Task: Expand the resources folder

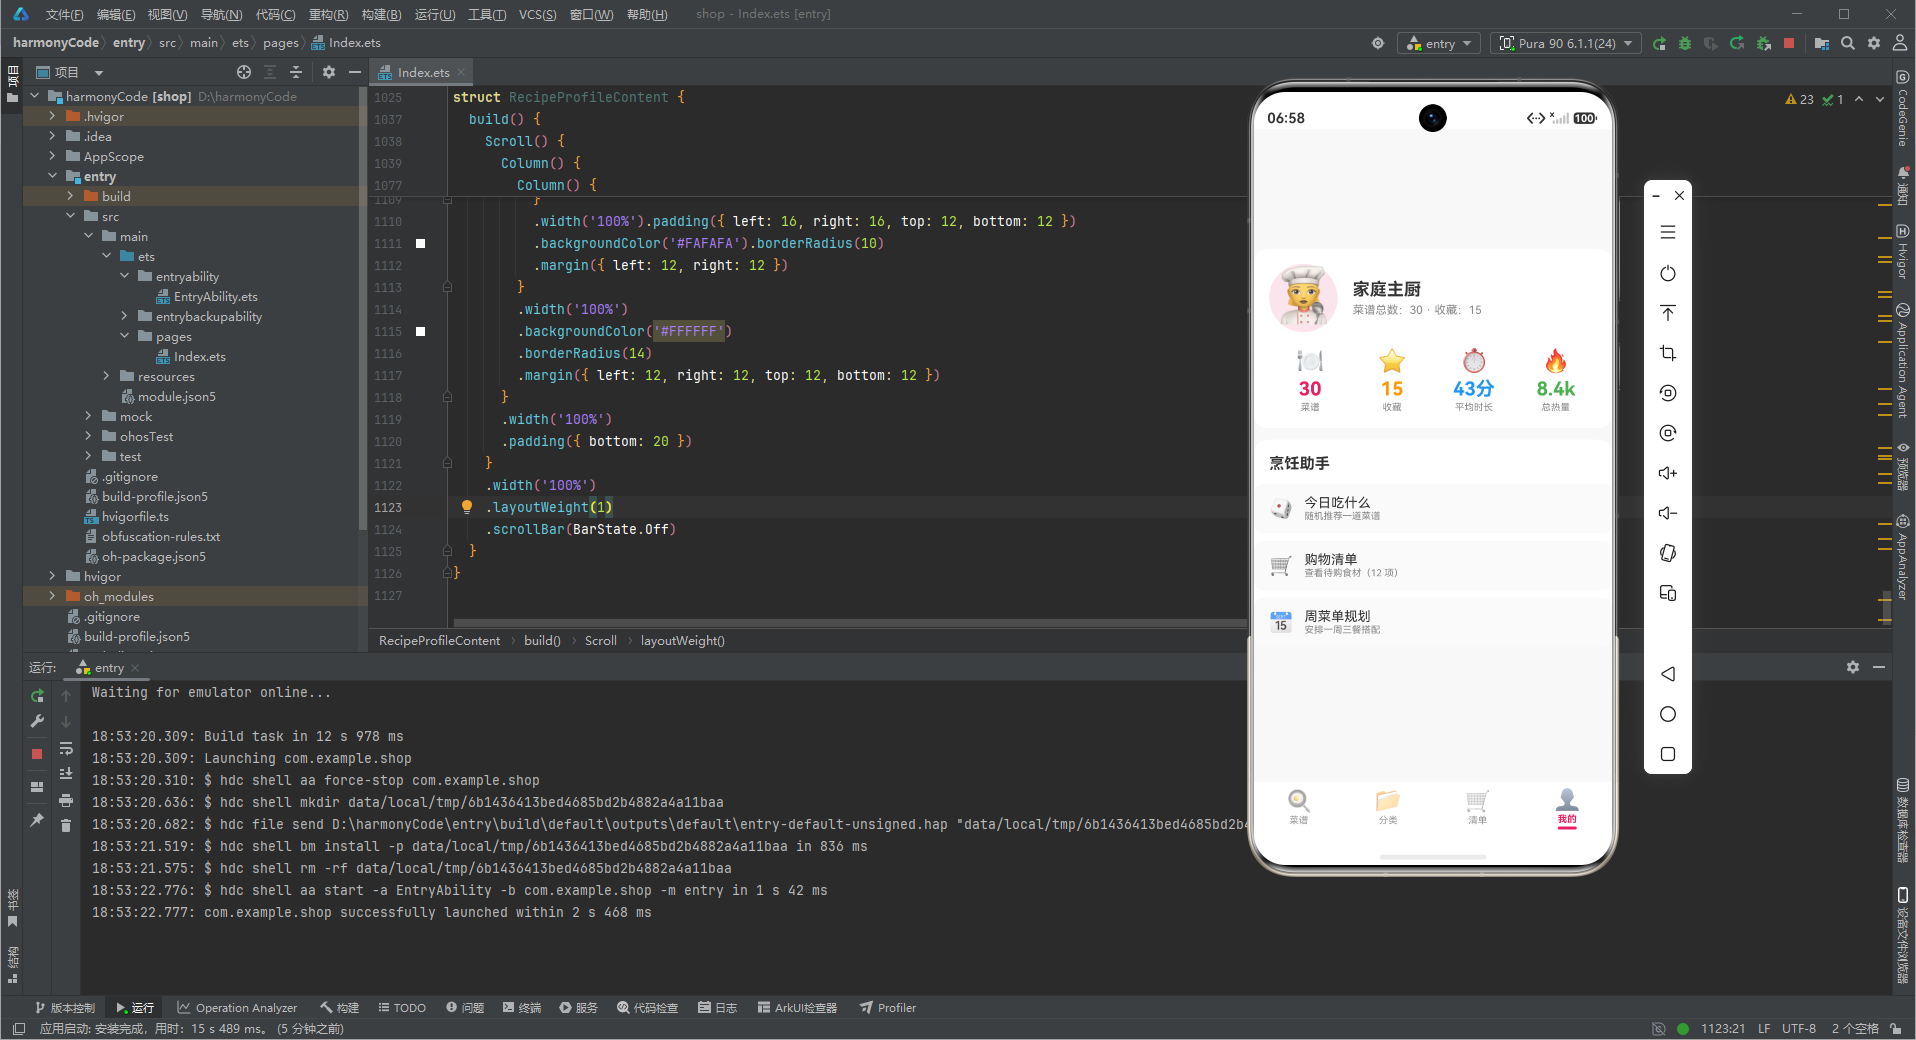Action: click(106, 376)
